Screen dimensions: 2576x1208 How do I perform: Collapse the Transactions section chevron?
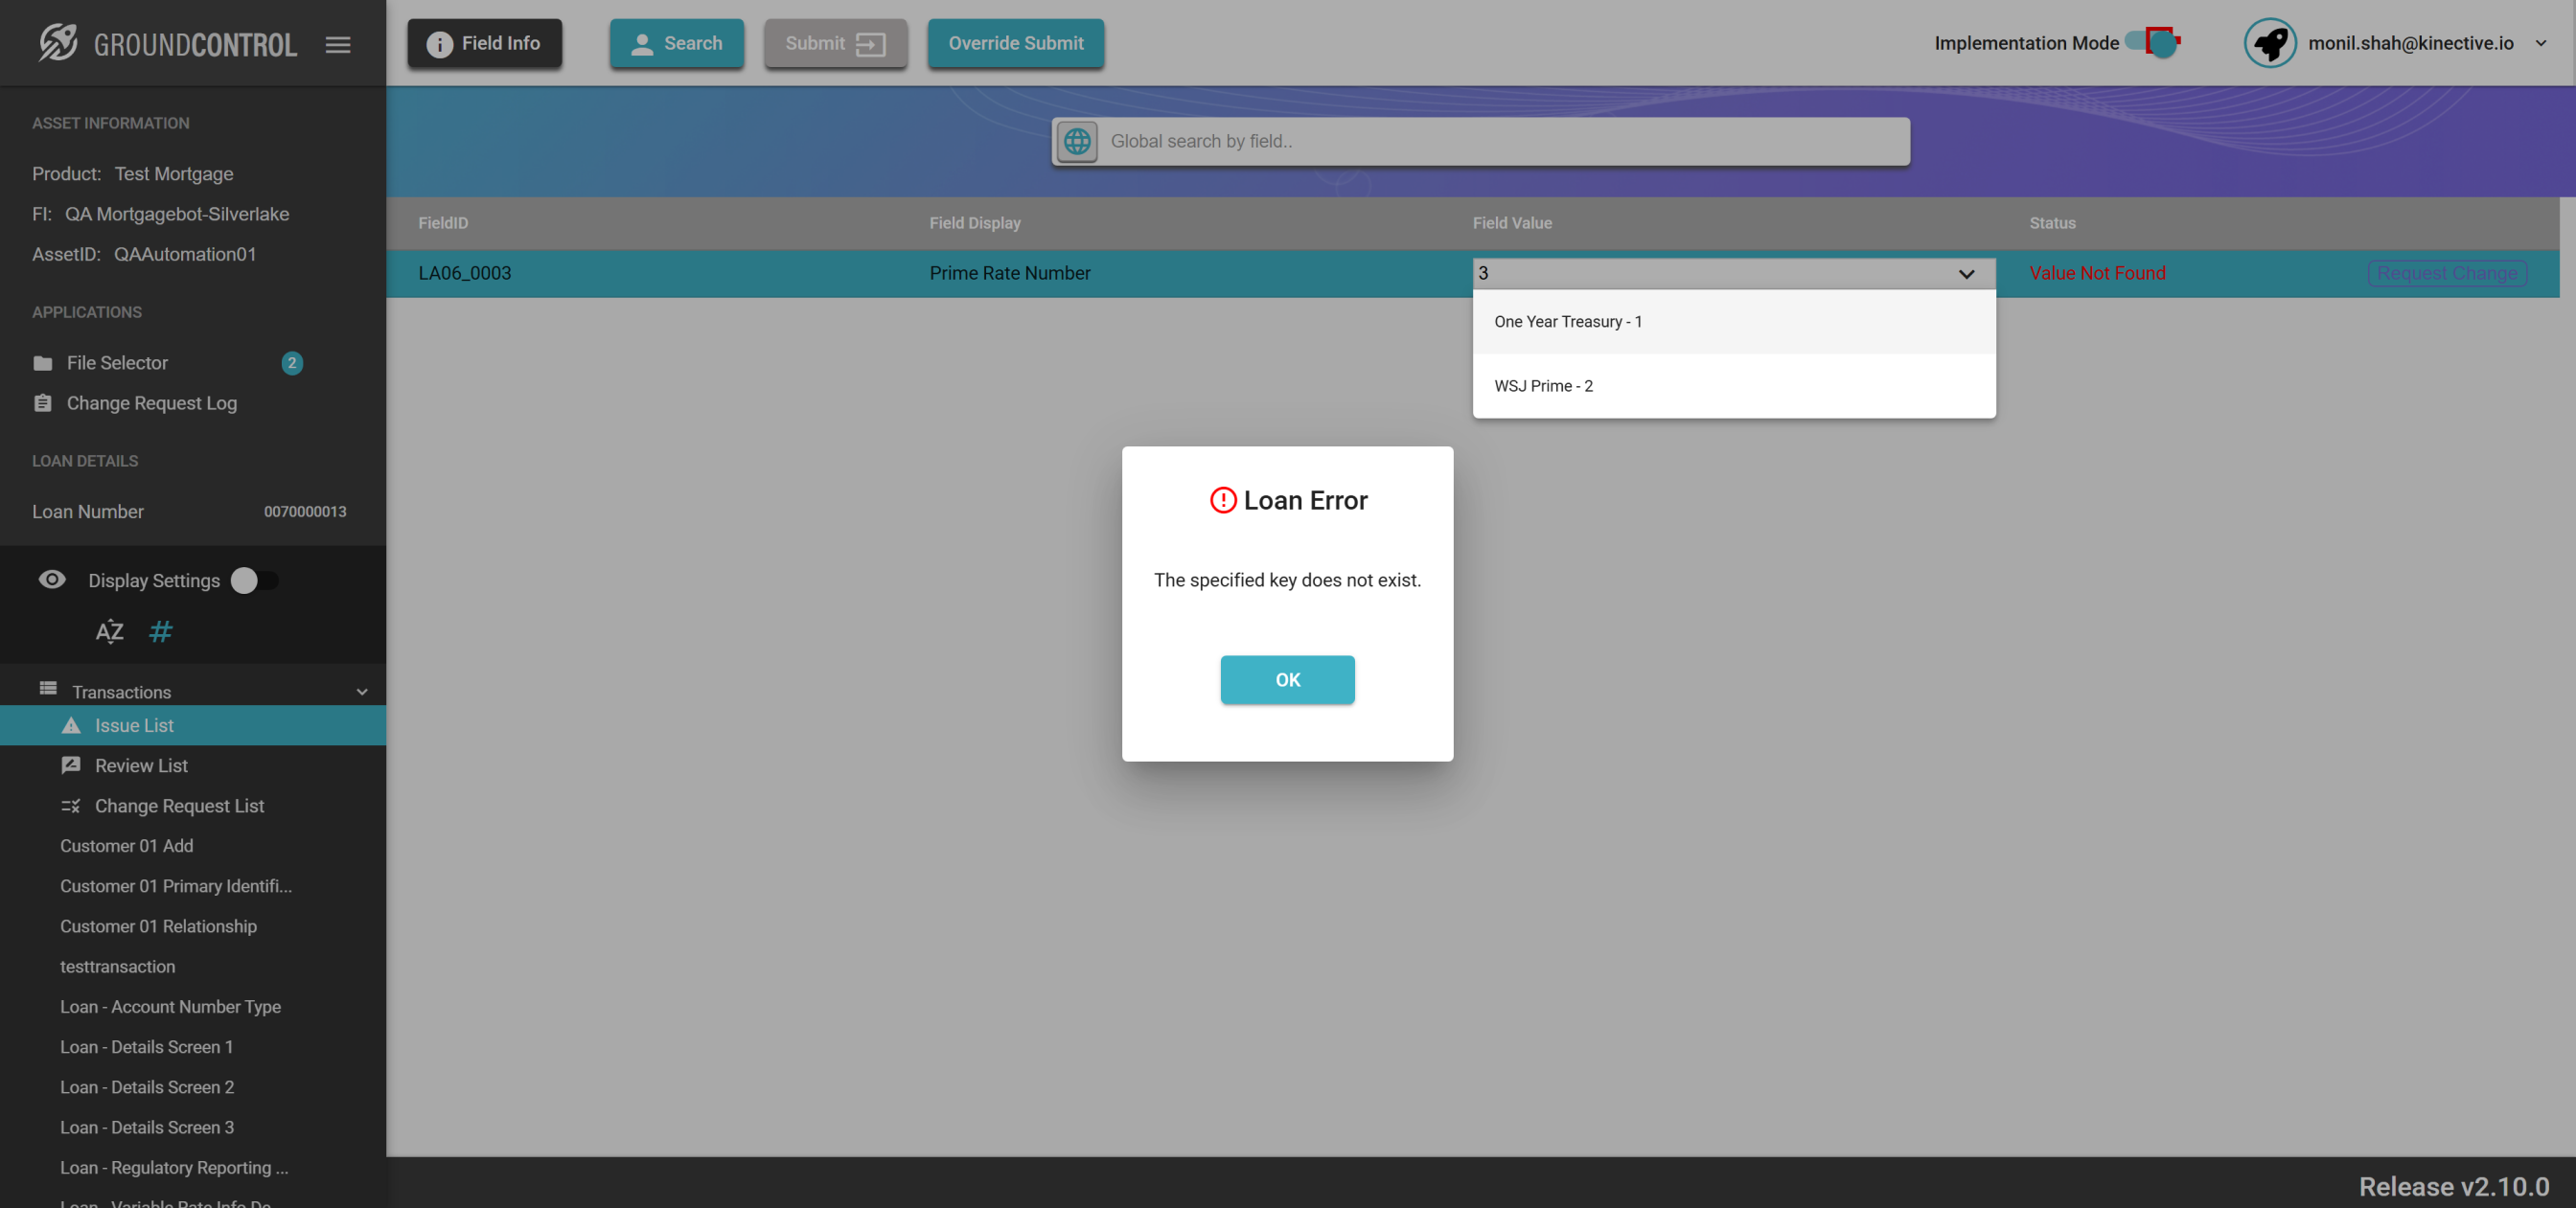coord(362,692)
